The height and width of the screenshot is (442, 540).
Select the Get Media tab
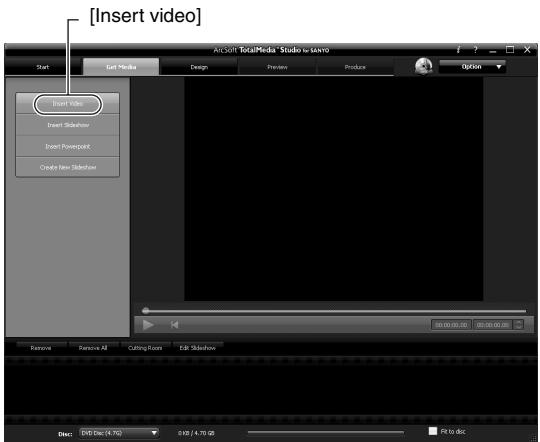121,67
